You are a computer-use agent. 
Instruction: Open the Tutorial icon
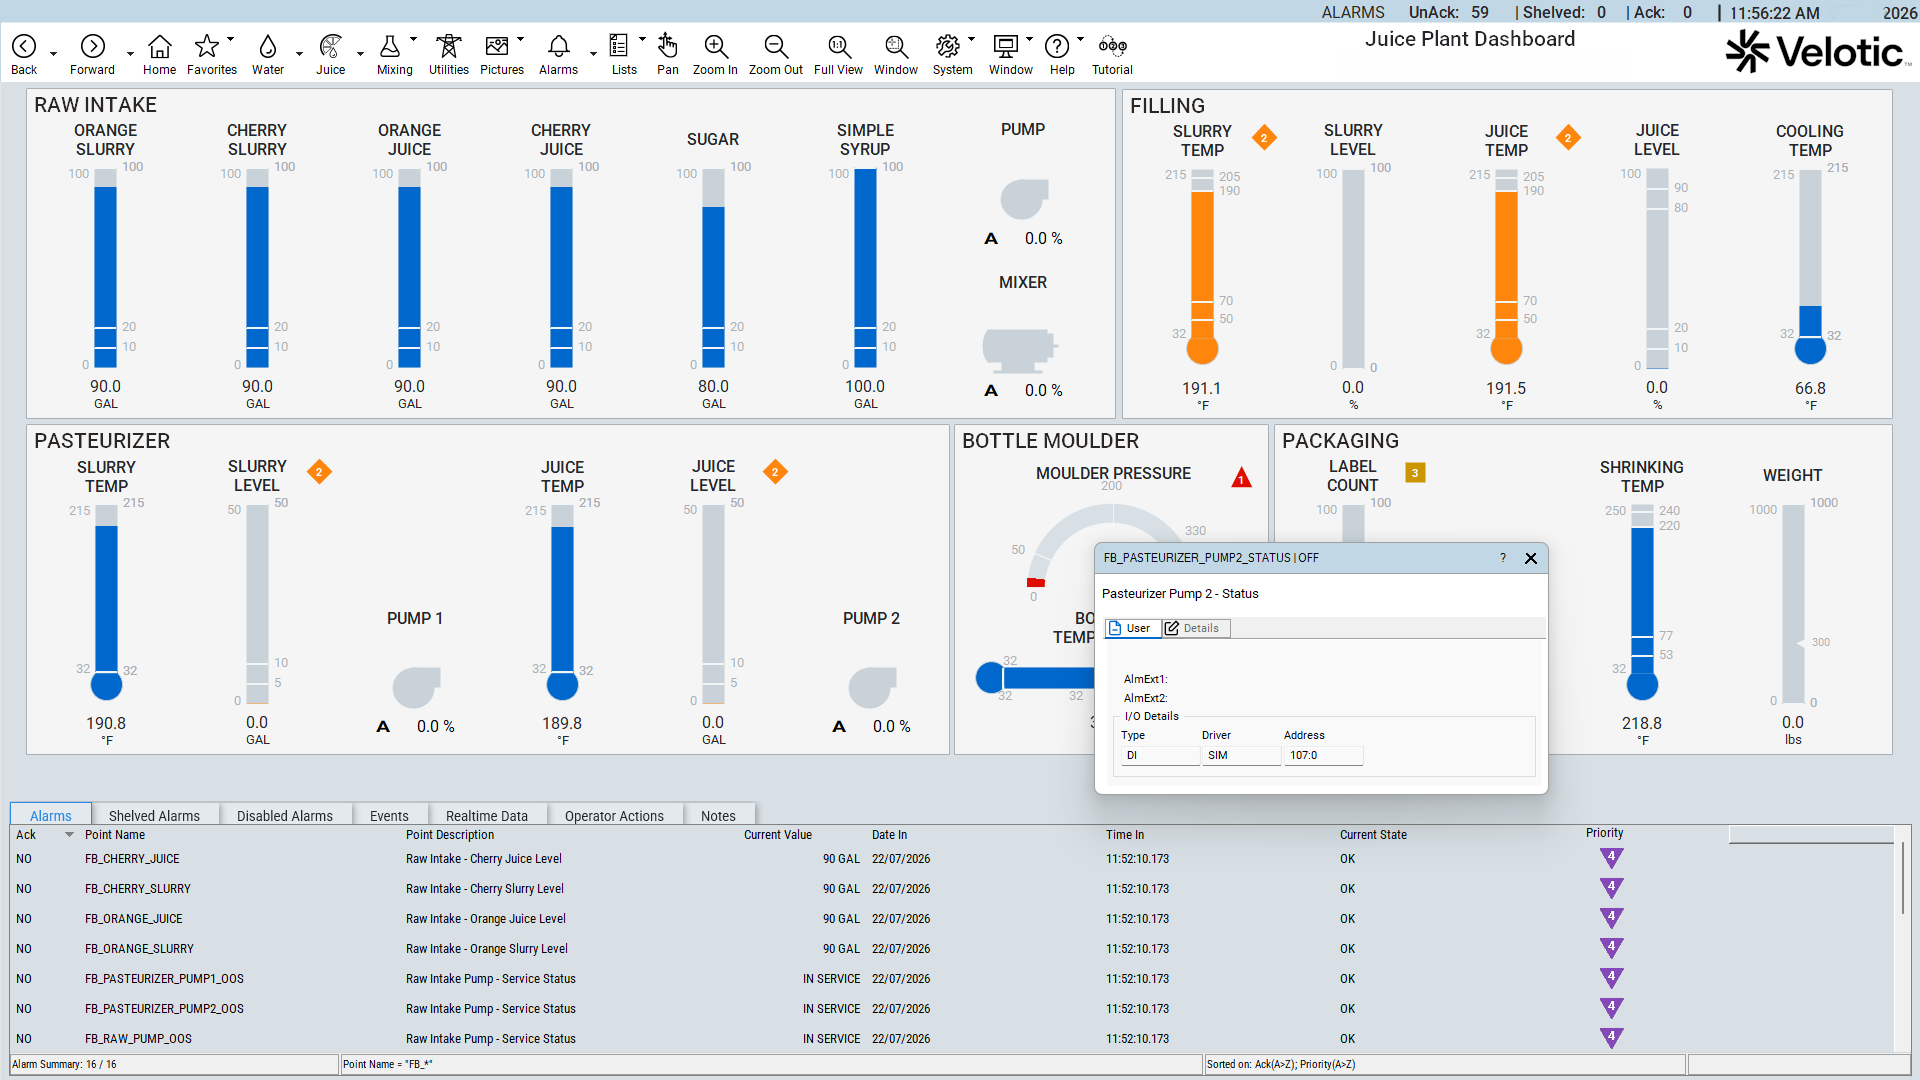(1112, 47)
